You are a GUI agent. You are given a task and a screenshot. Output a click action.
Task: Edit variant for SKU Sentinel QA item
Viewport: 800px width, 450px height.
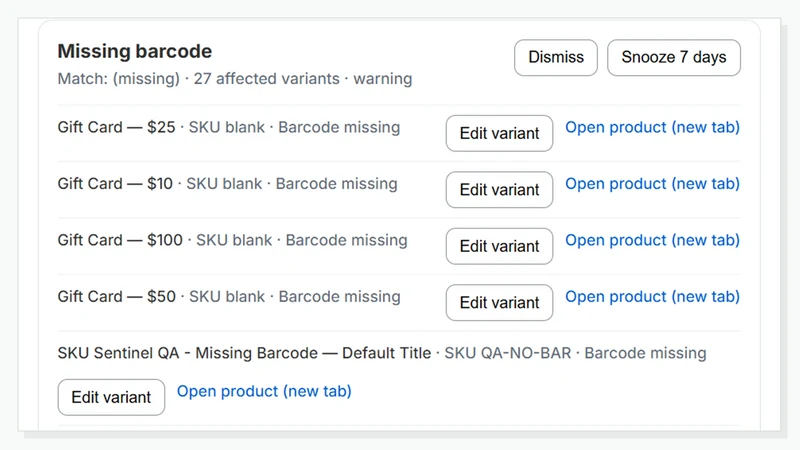tap(111, 397)
